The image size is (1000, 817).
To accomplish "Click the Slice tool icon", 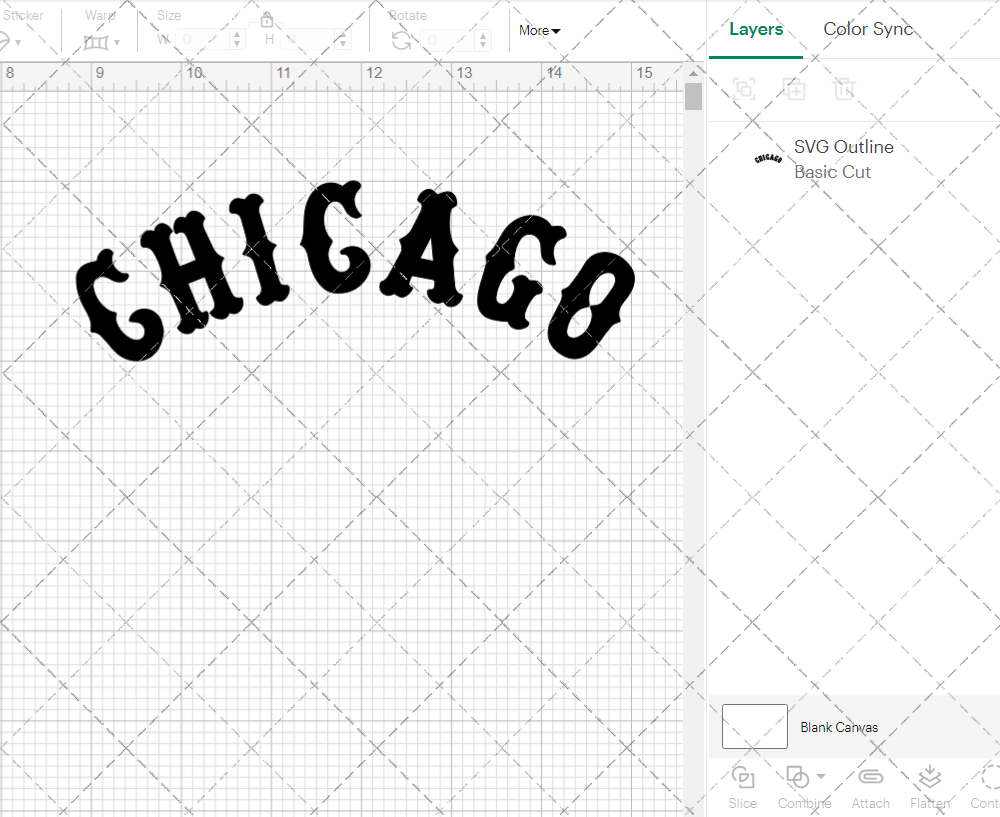I will (x=743, y=777).
